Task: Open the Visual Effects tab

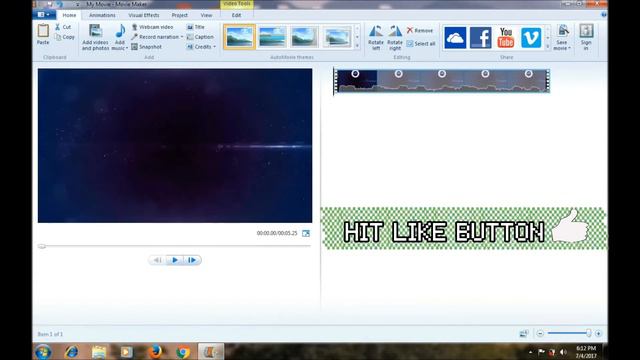Action: pyautogui.click(x=144, y=15)
